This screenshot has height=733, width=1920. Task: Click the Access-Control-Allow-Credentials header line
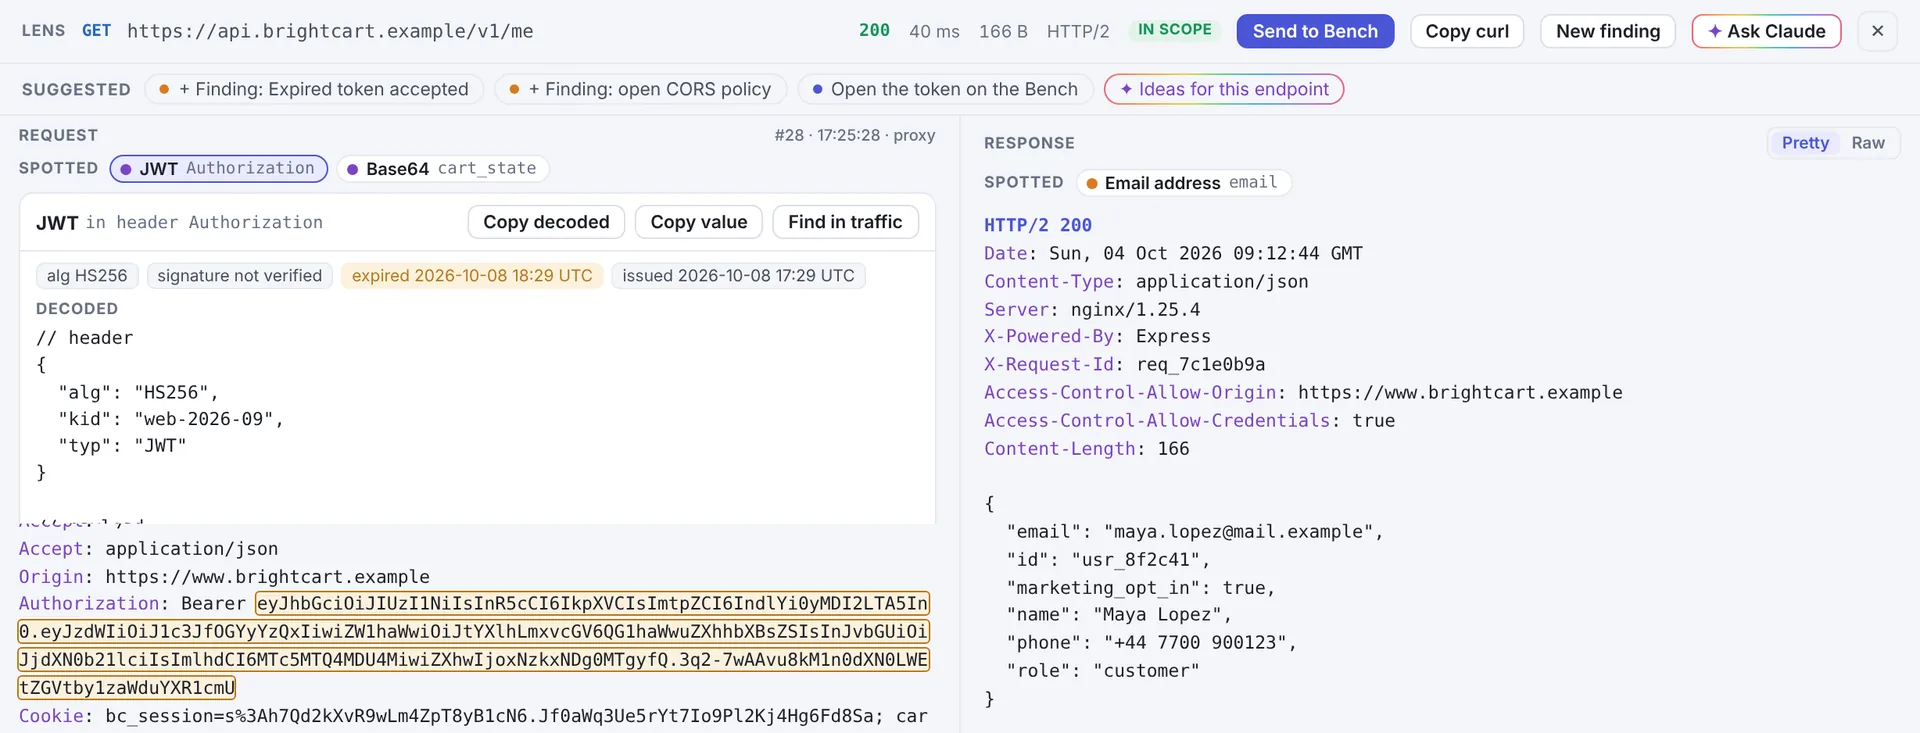coord(1189,421)
